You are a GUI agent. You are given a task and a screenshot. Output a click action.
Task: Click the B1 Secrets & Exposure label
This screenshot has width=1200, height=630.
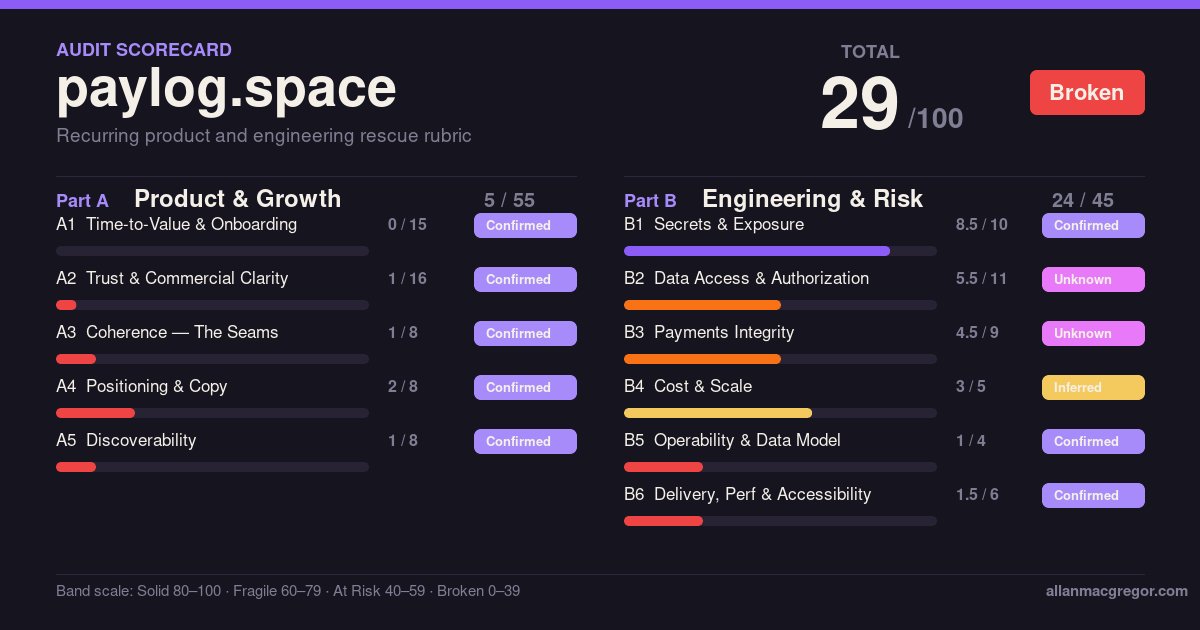(x=714, y=225)
